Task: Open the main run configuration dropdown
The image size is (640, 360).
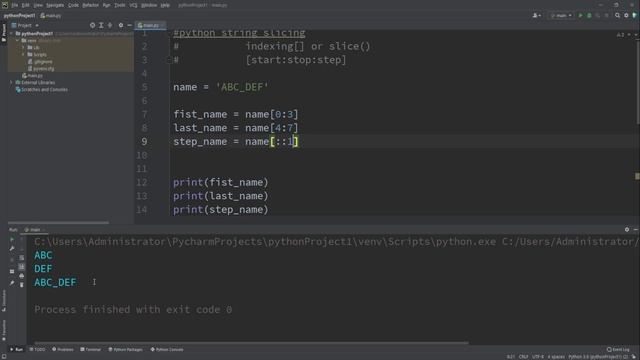Action: (561, 16)
